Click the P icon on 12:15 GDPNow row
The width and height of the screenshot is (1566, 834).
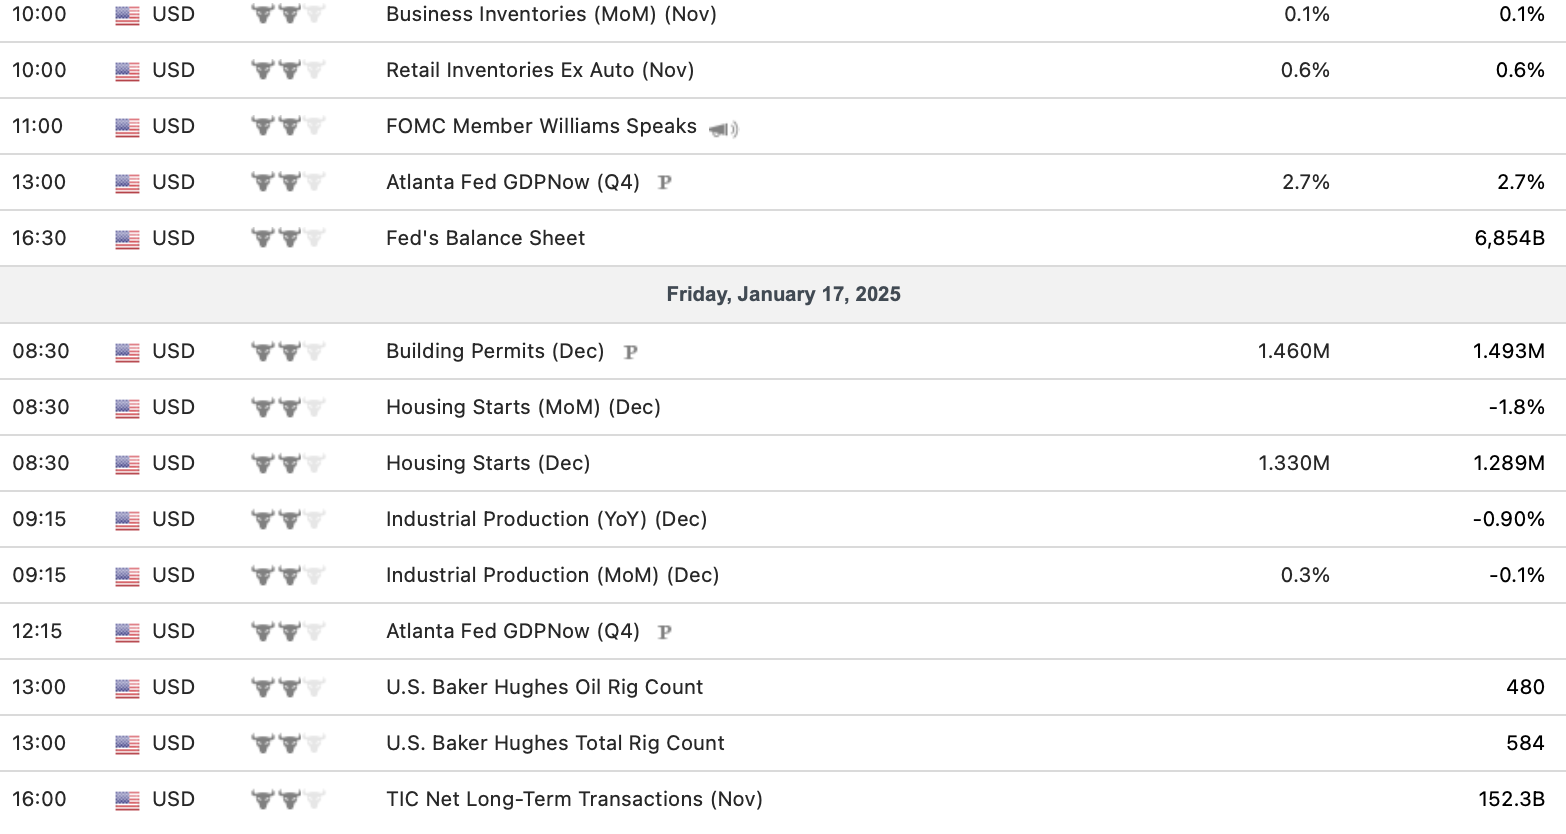tap(664, 632)
